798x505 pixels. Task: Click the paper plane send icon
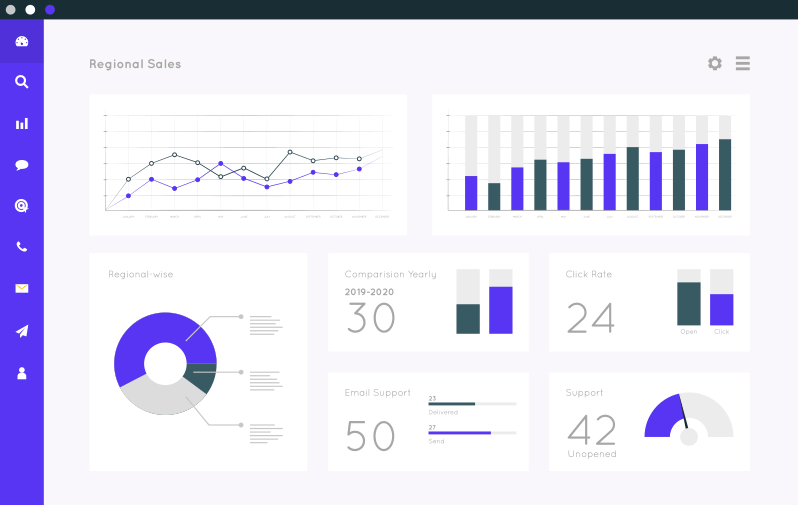tap(22, 331)
